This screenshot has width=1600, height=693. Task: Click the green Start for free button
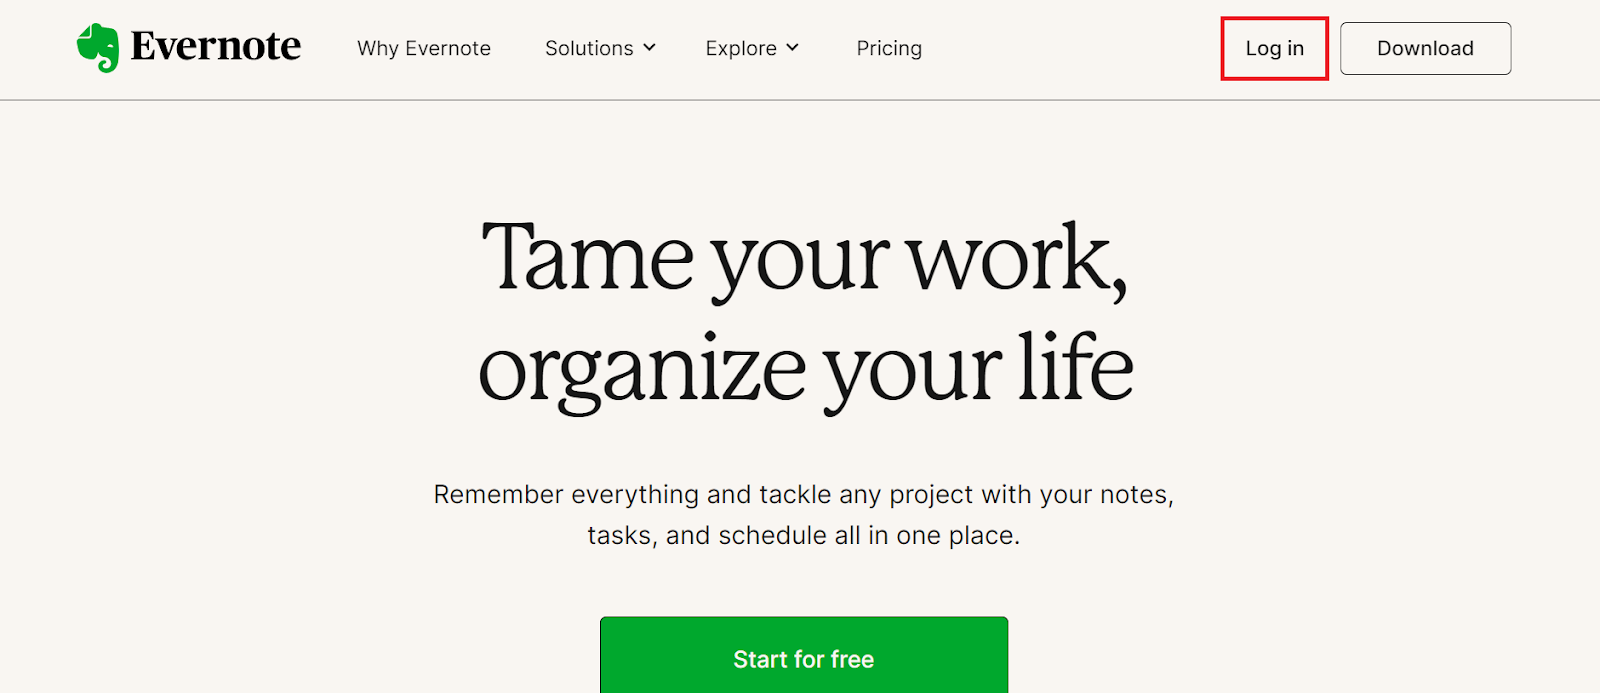point(804,656)
